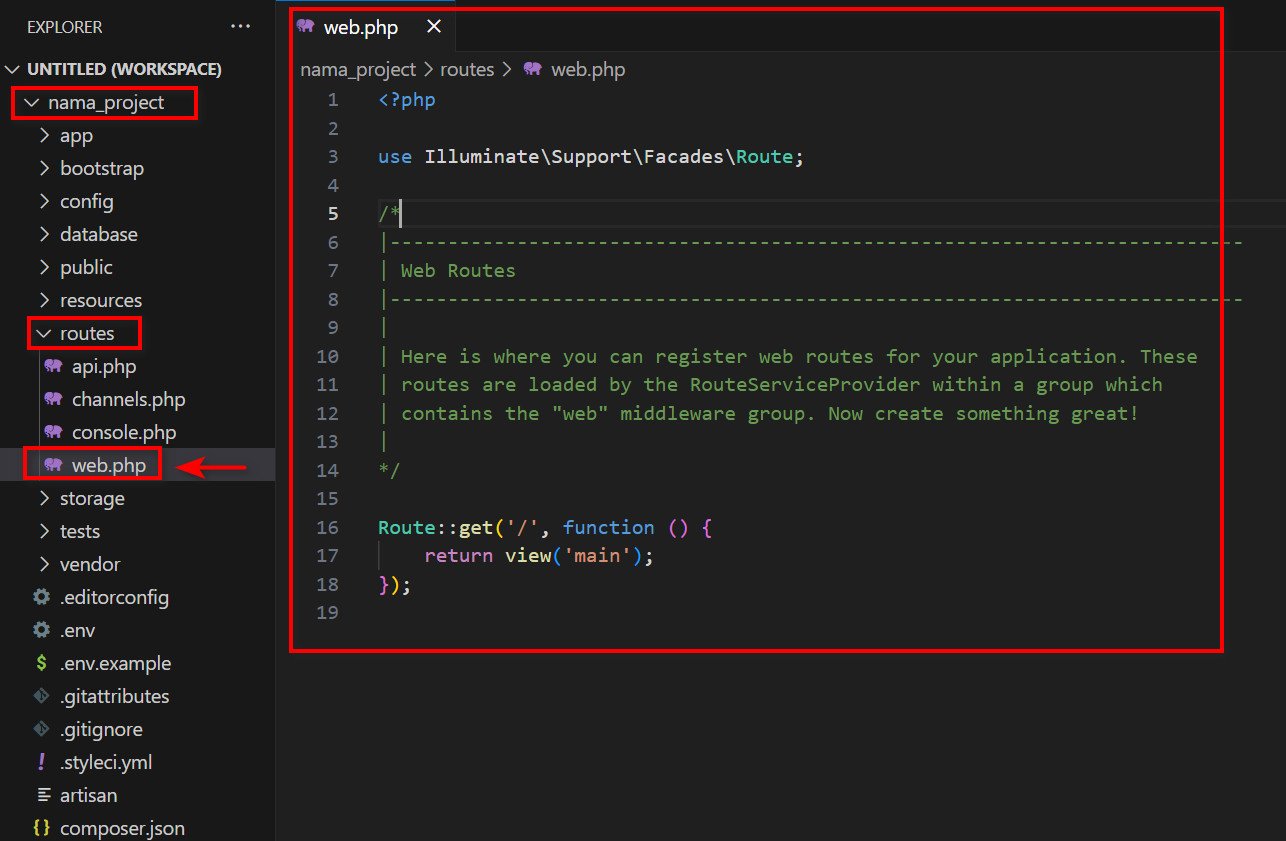This screenshot has width=1286, height=841.
Task: Click the EXPLORER panel title
Action: tap(64, 27)
